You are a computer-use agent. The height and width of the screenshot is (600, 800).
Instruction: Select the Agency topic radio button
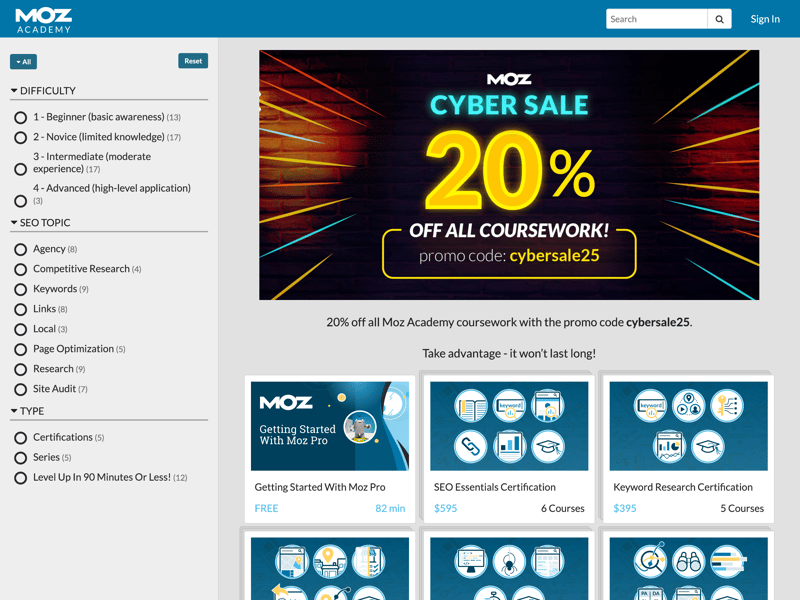20,249
